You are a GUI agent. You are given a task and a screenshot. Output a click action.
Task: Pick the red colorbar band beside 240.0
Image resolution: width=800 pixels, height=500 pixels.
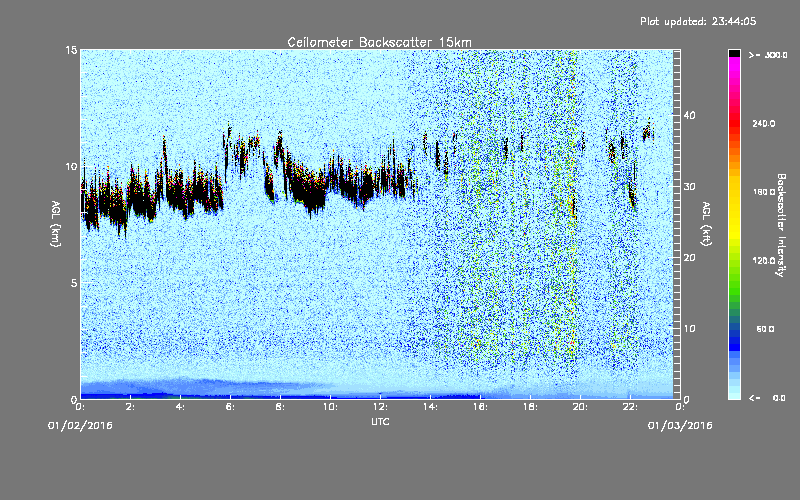click(x=734, y=124)
